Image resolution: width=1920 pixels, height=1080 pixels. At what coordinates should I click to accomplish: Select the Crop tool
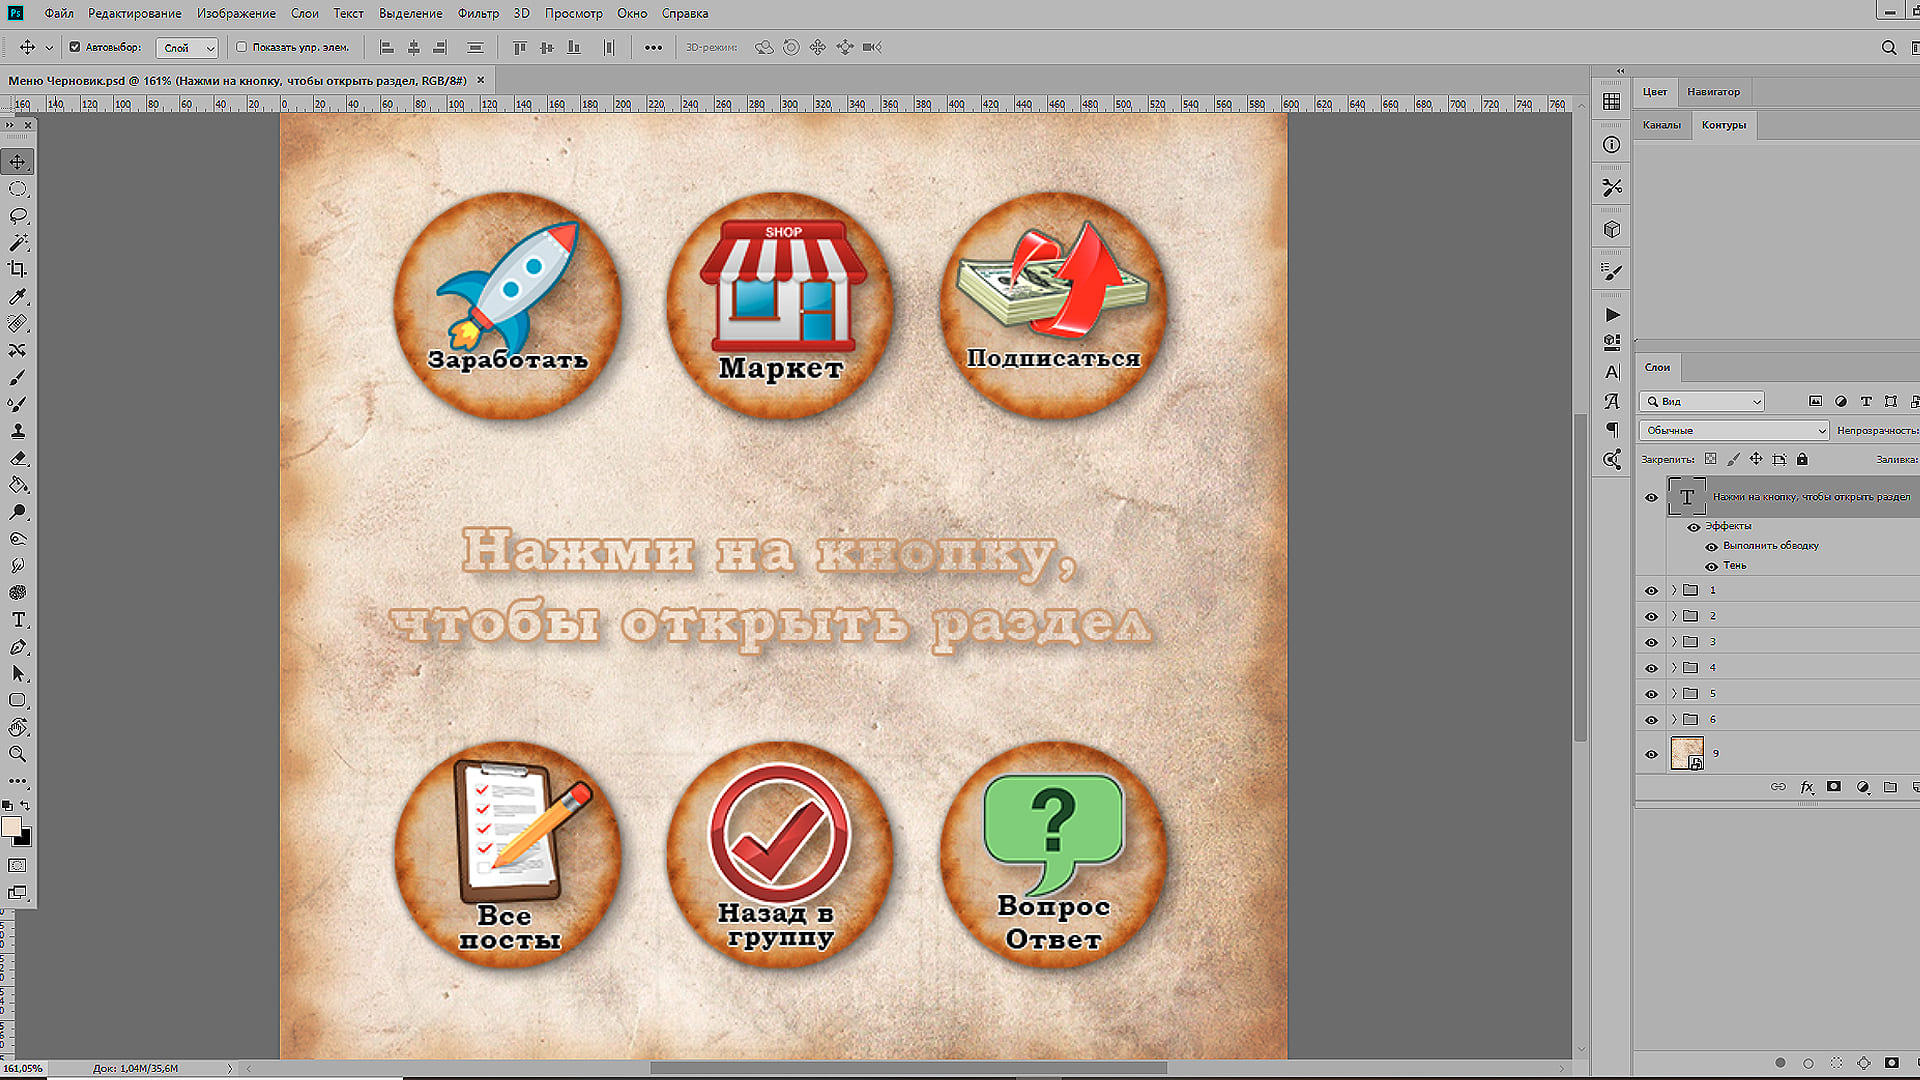[18, 269]
